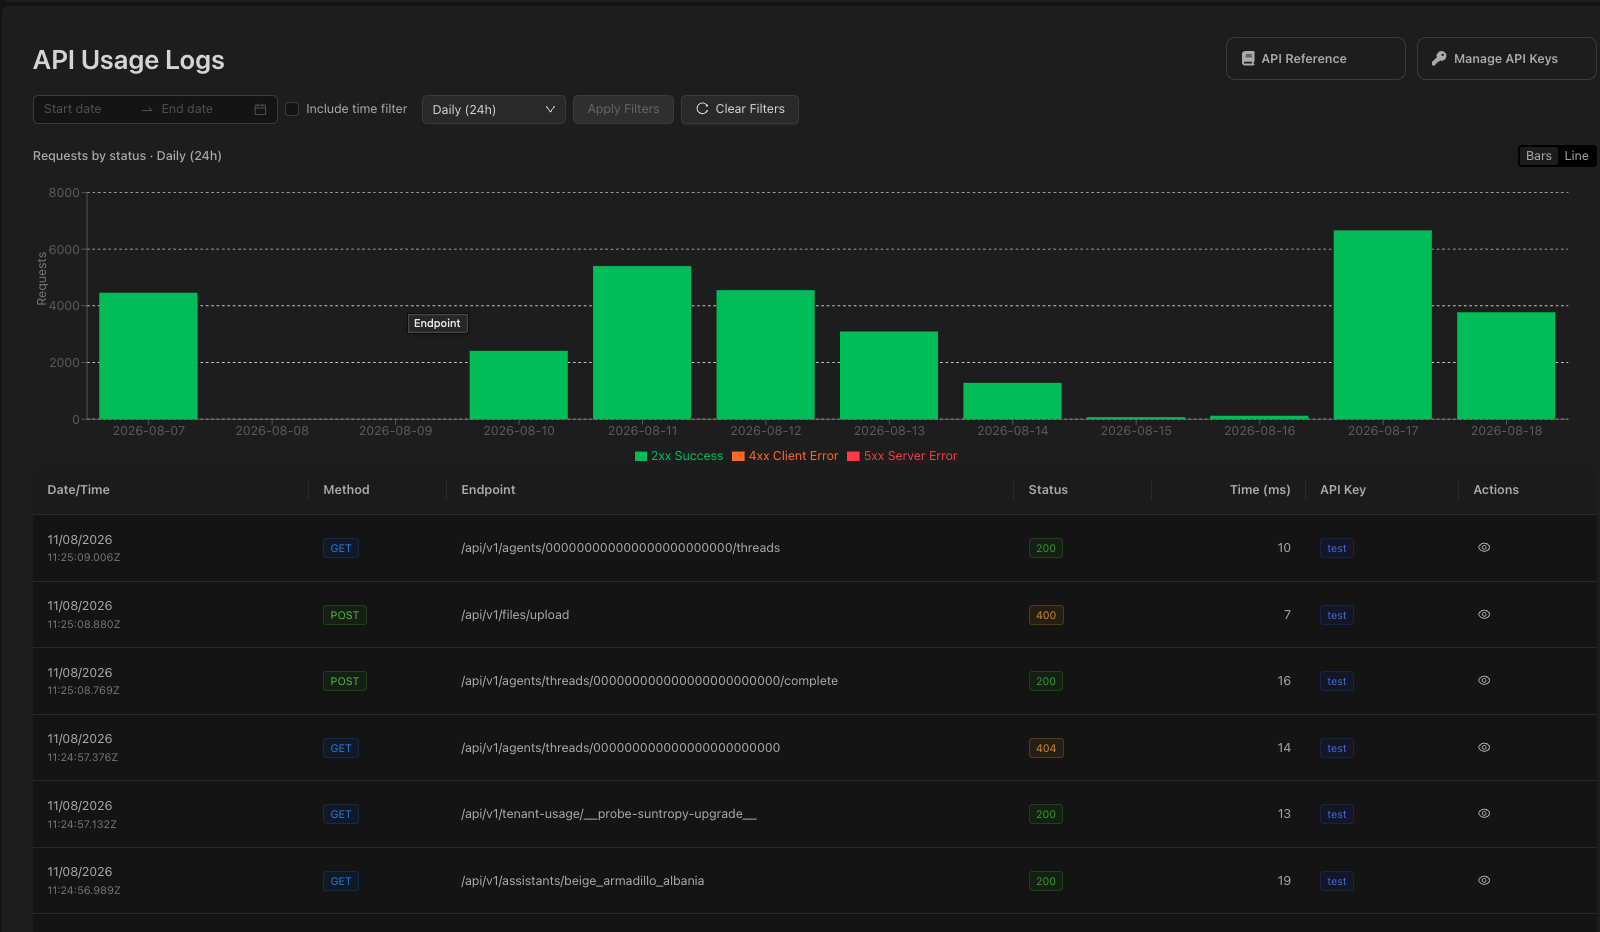
Task: Click the /api/v1/files/upload endpoint text
Action: pyautogui.click(x=515, y=615)
